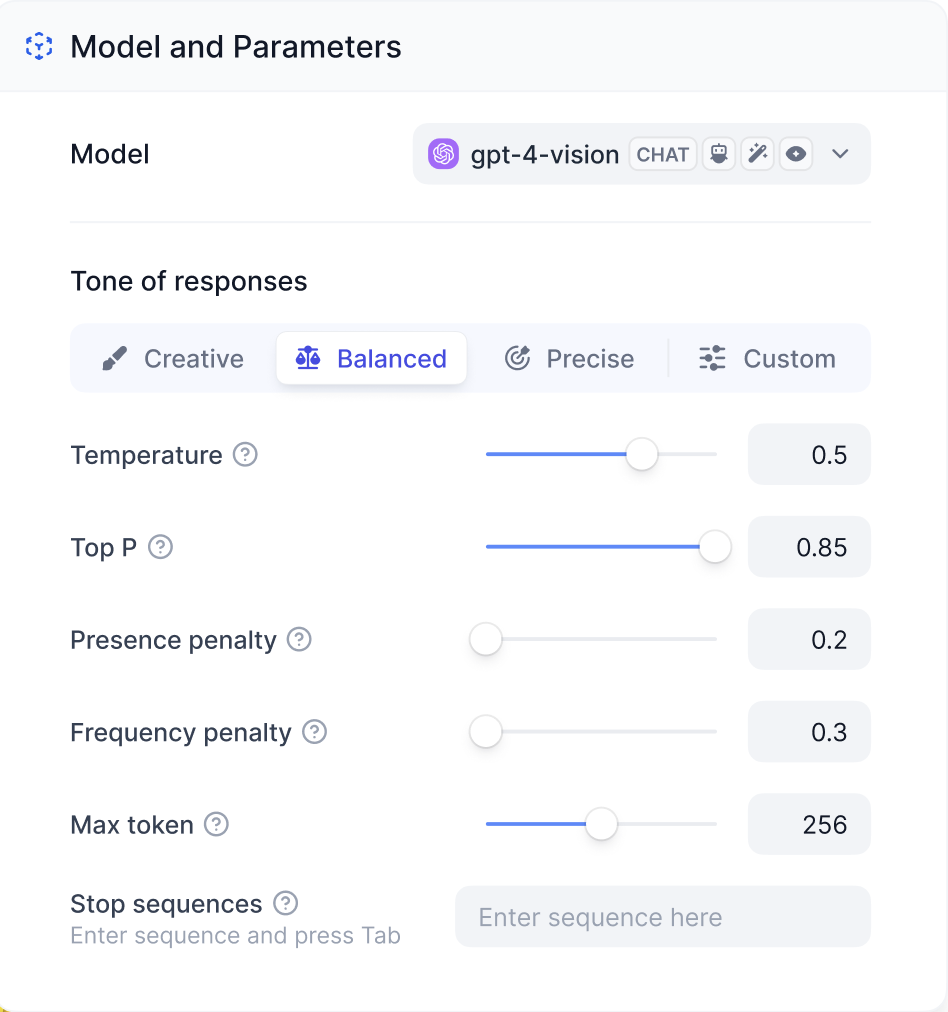Click the Temperature help question mark icon
This screenshot has width=948, height=1012.
point(245,455)
